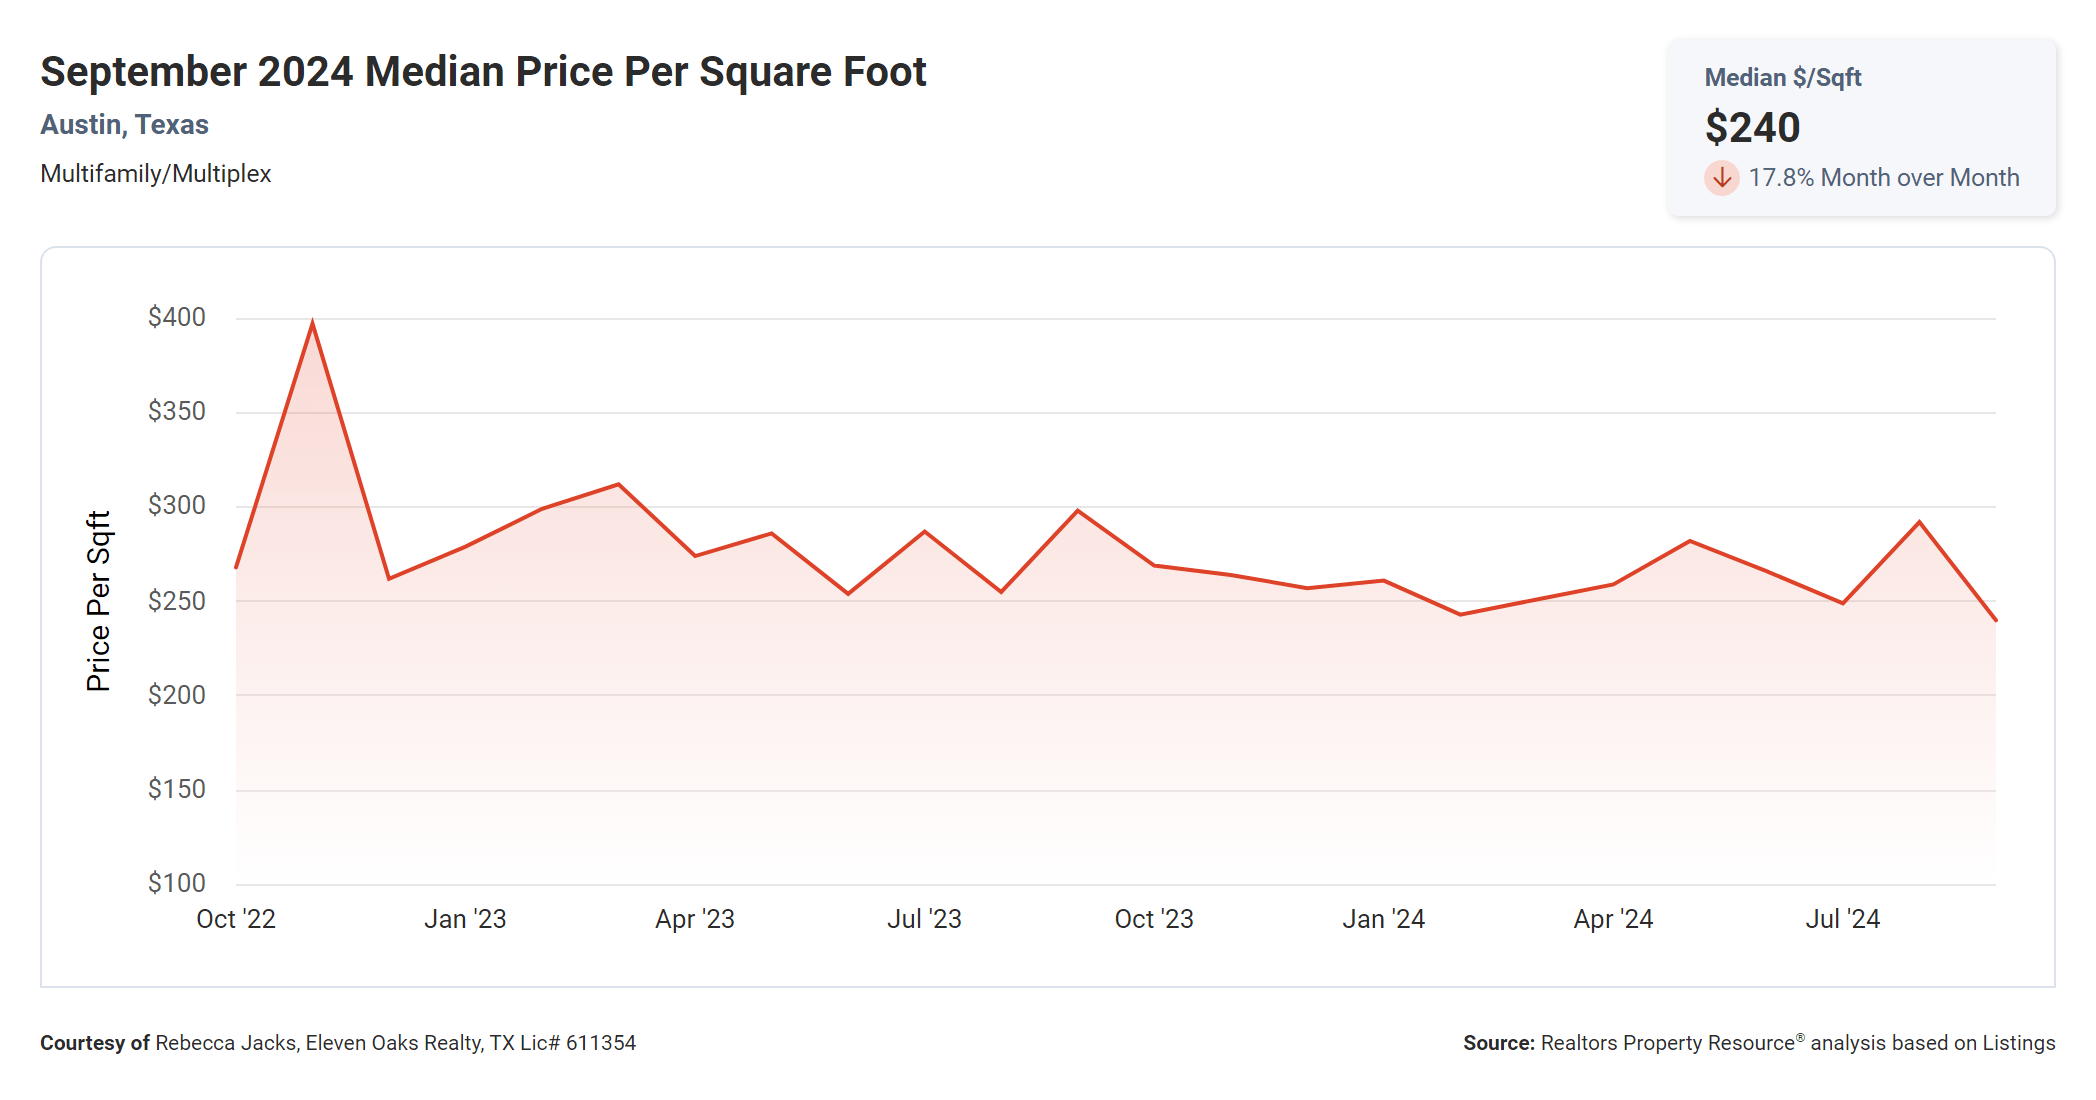Click the $400 y-axis label

(177, 317)
